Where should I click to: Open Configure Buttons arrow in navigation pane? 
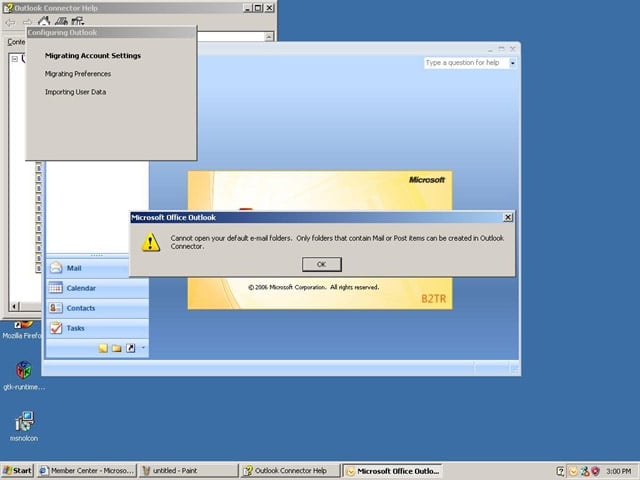(143, 348)
